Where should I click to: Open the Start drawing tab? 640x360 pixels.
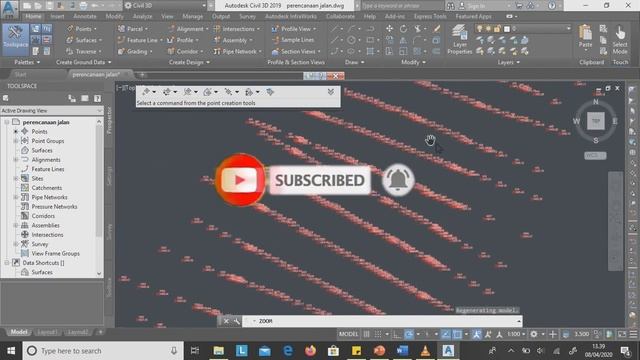[x=20, y=74]
